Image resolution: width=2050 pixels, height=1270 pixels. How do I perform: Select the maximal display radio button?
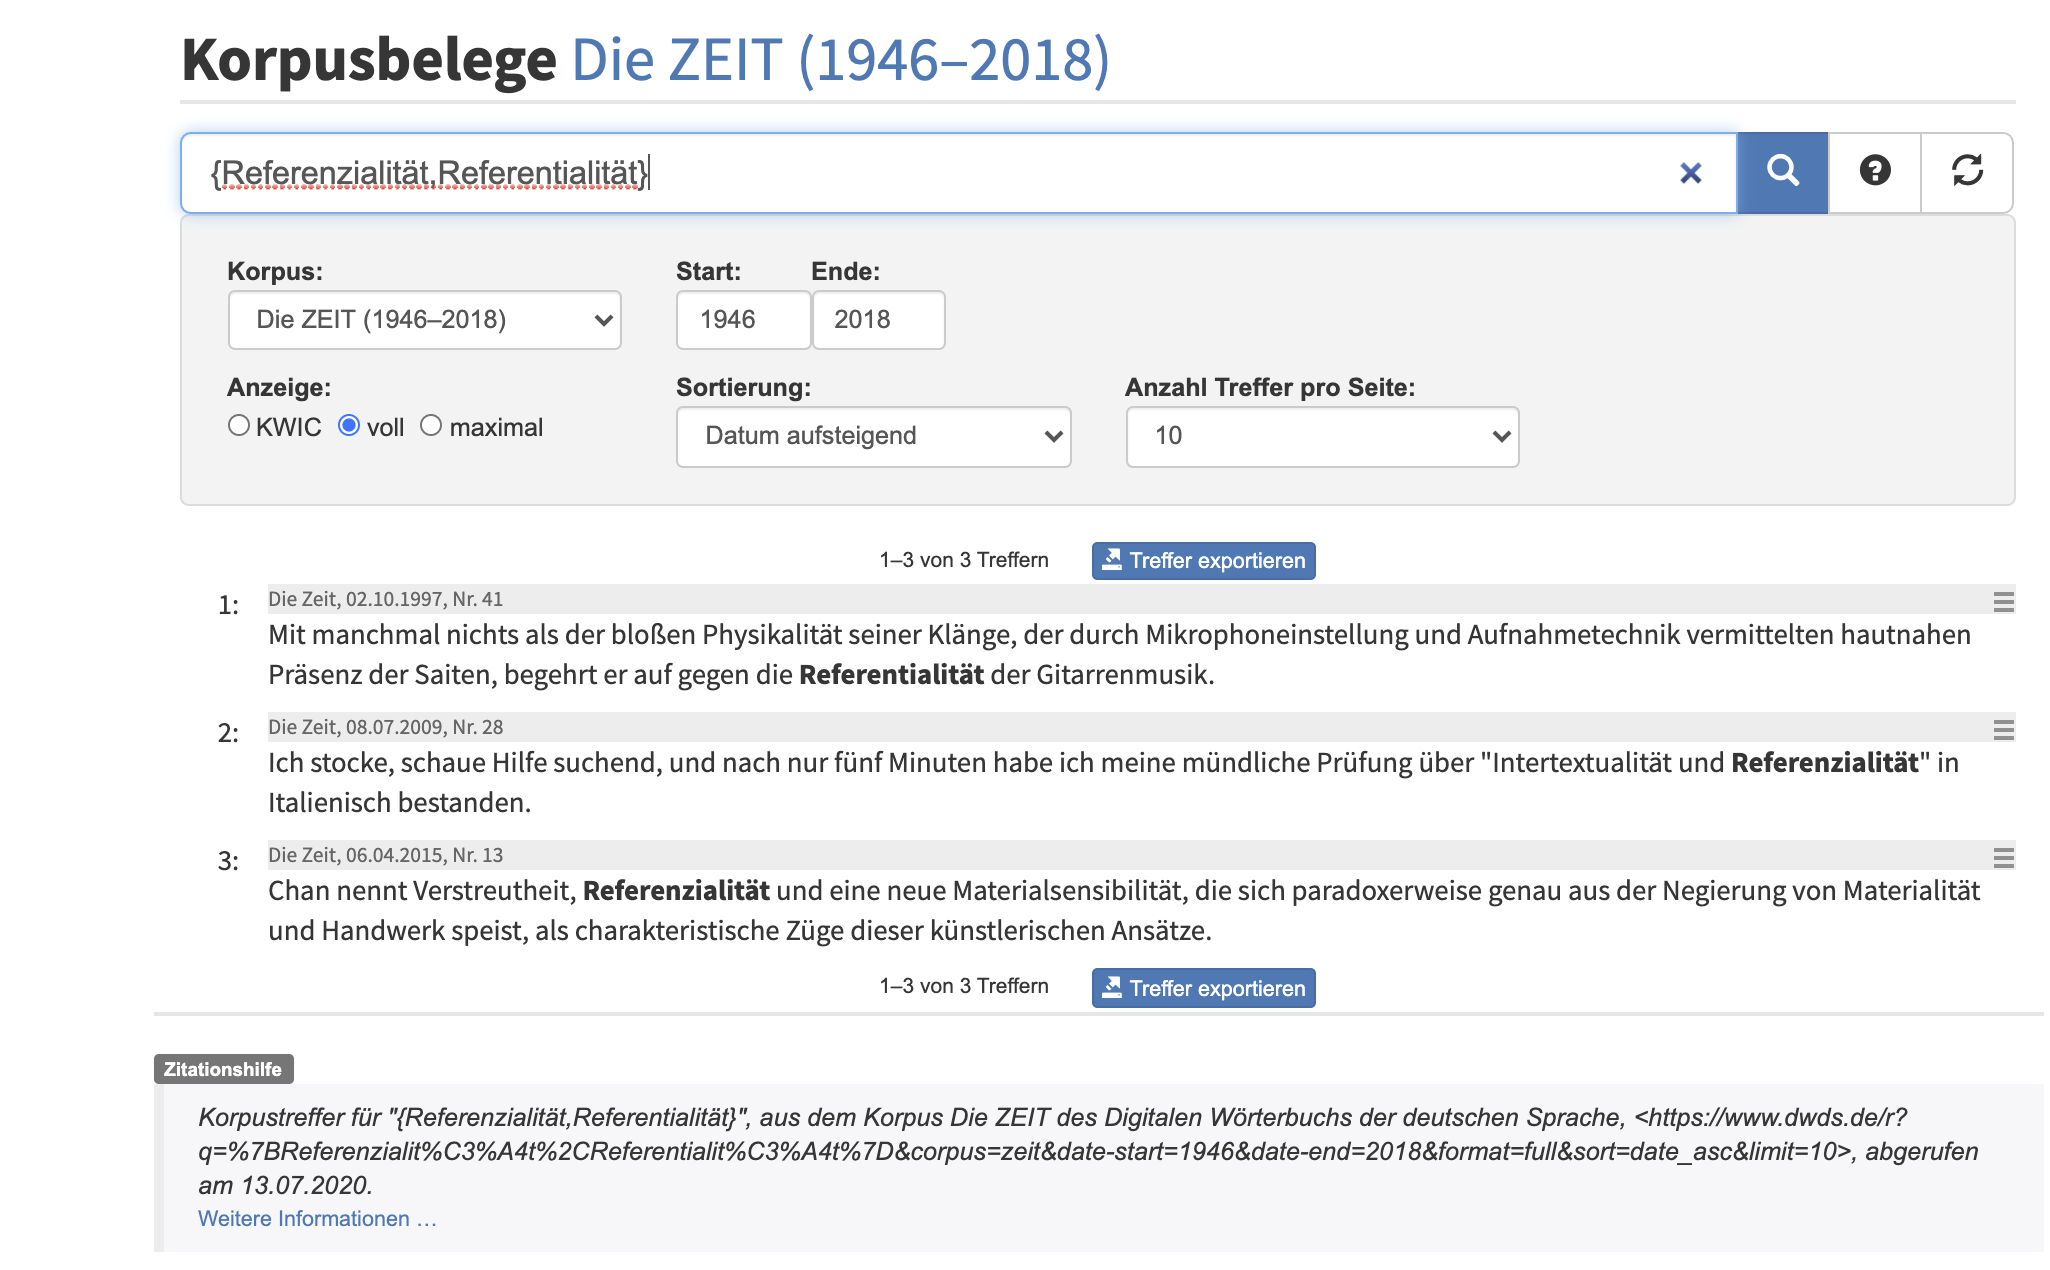pos(431,426)
